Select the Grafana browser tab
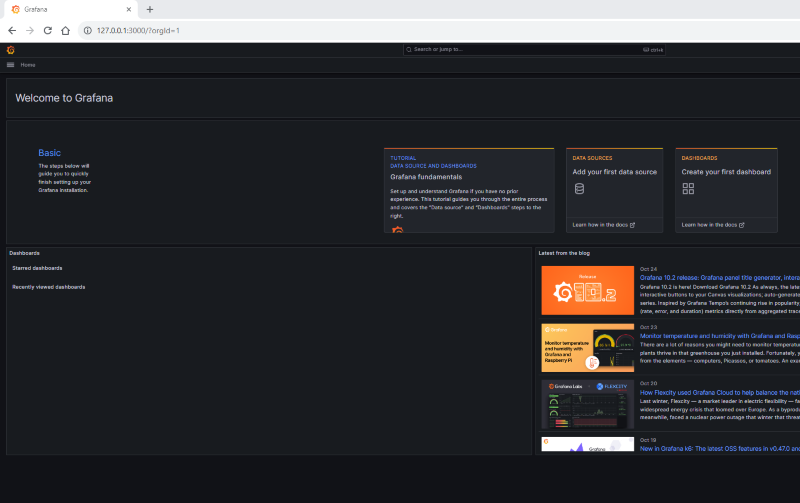800x503 pixels. (69, 9)
